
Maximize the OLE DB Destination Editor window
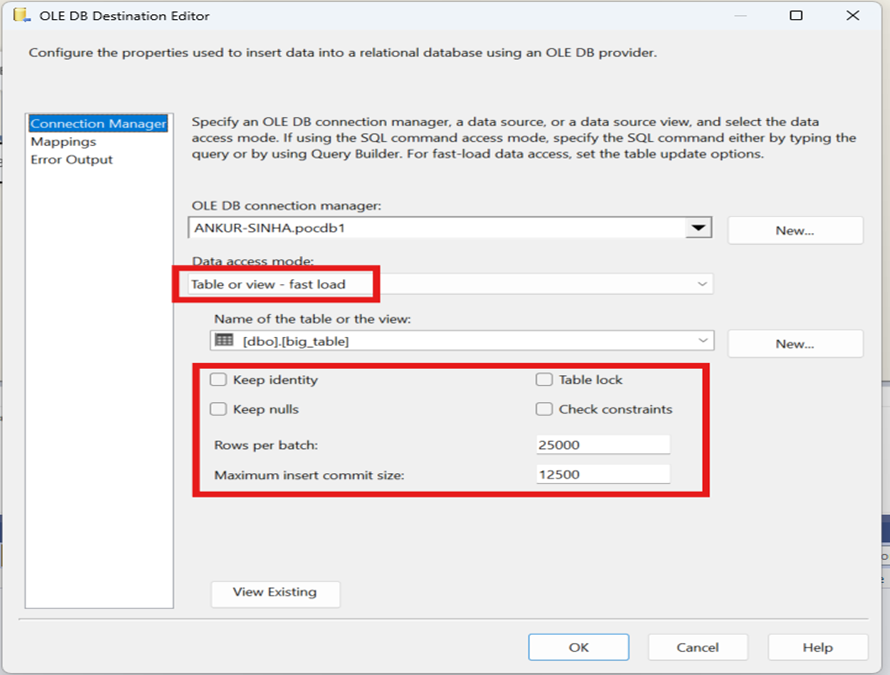click(x=796, y=16)
